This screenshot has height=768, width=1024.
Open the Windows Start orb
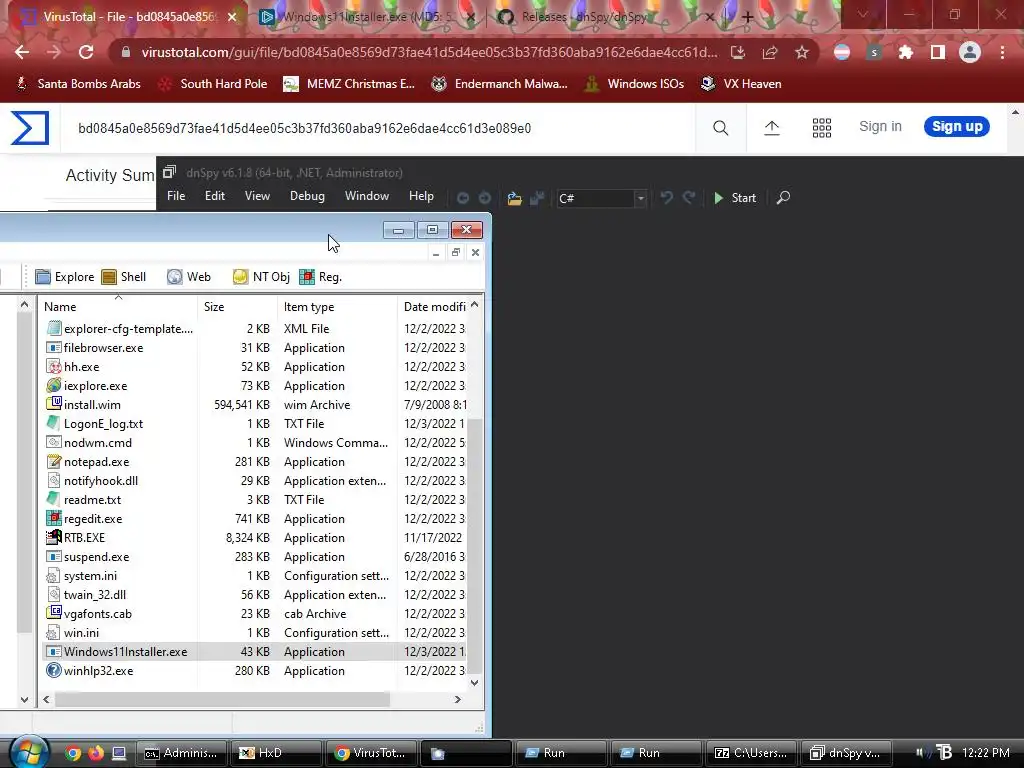[27, 752]
